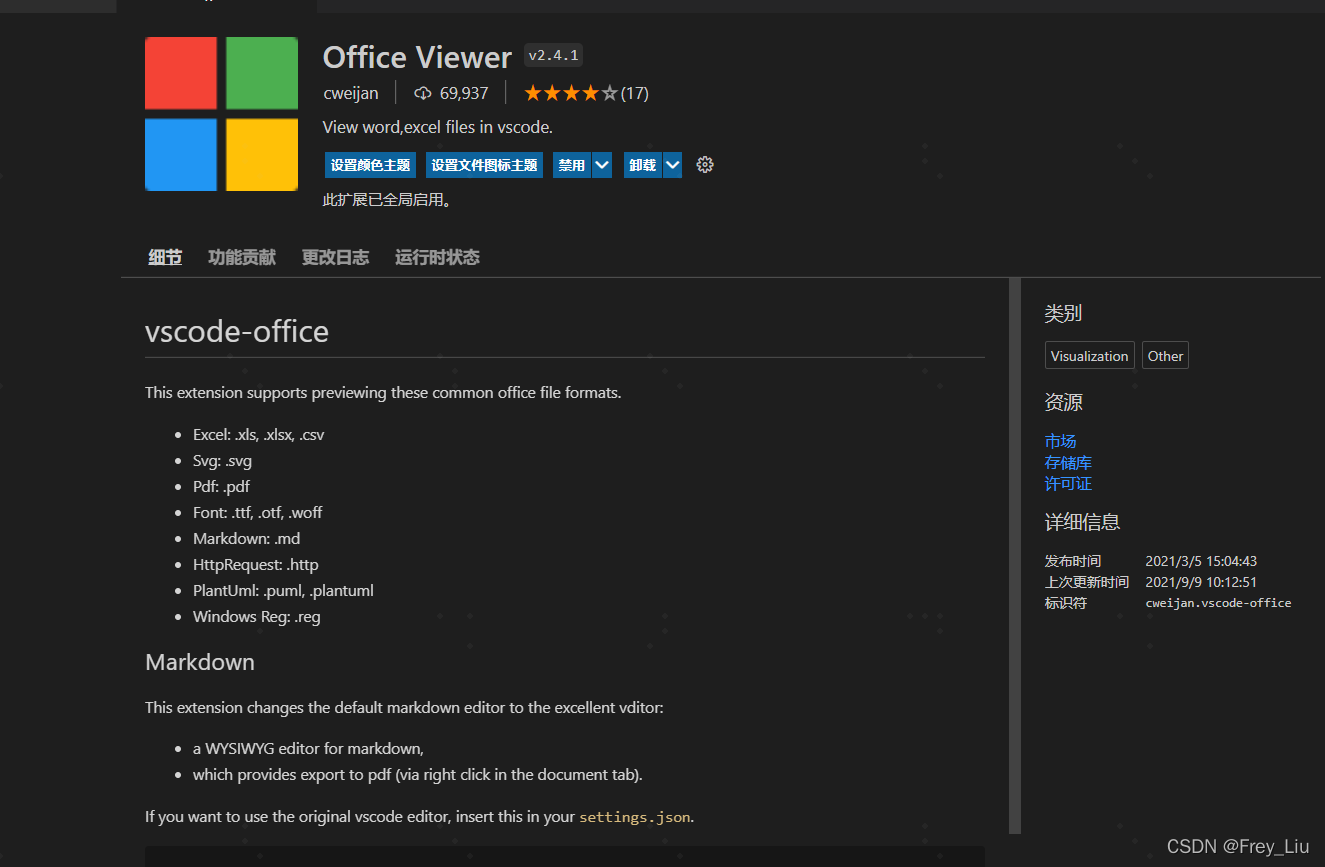Expand the 禁用 dropdown arrow
Screen dimensions: 1325x867
click(601, 165)
